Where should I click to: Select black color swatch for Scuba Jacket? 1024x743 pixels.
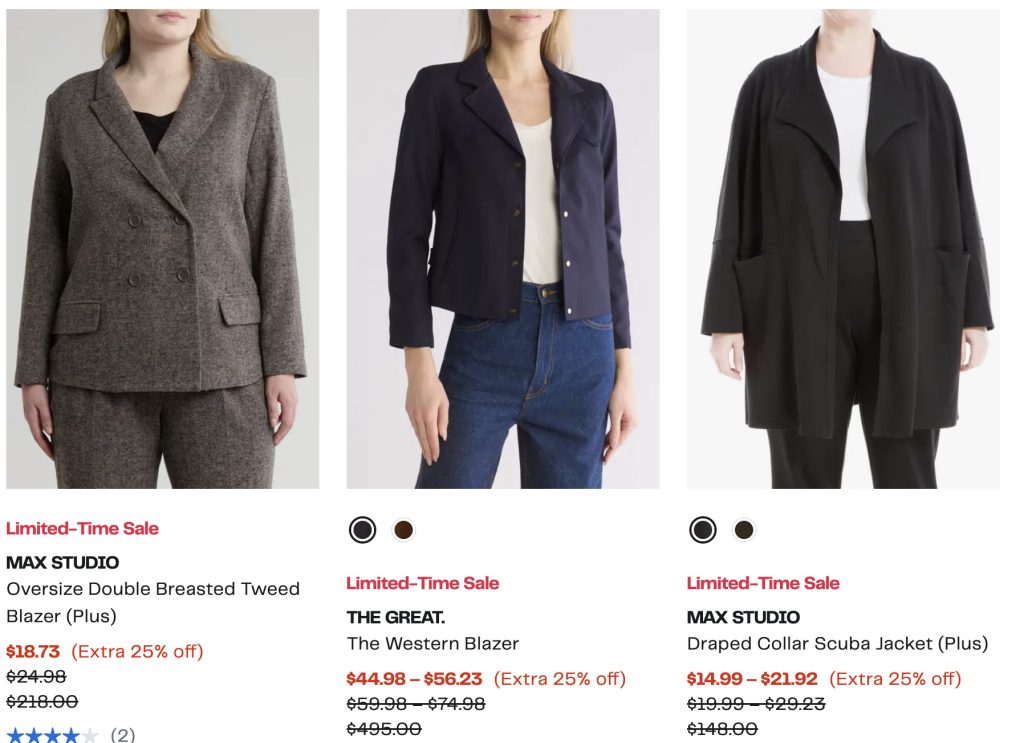[703, 529]
